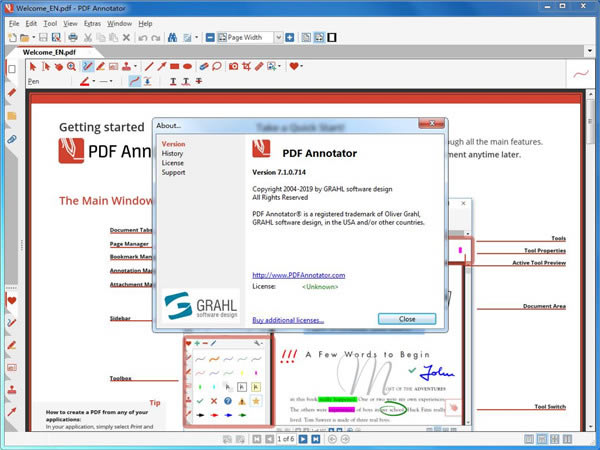600x450 pixels.
Task: Choose the Select arrow tool
Action: pyautogui.click(x=33, y=67)
